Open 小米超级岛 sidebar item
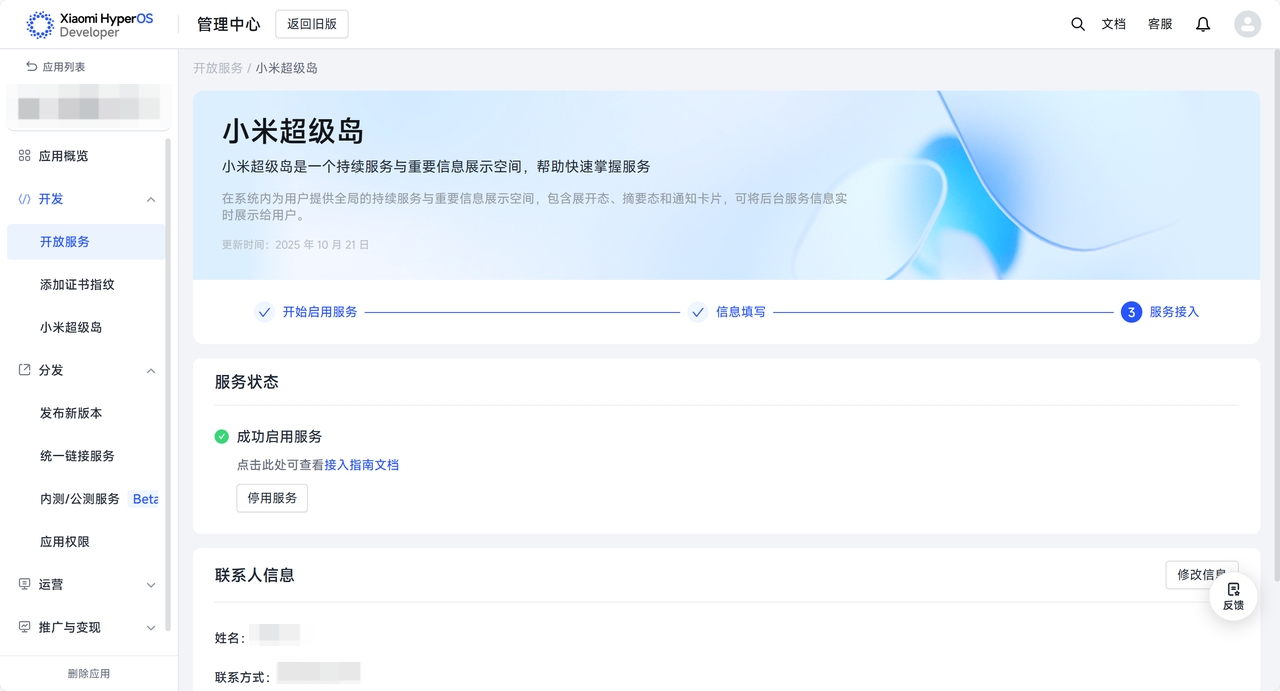 coord(71,327)
